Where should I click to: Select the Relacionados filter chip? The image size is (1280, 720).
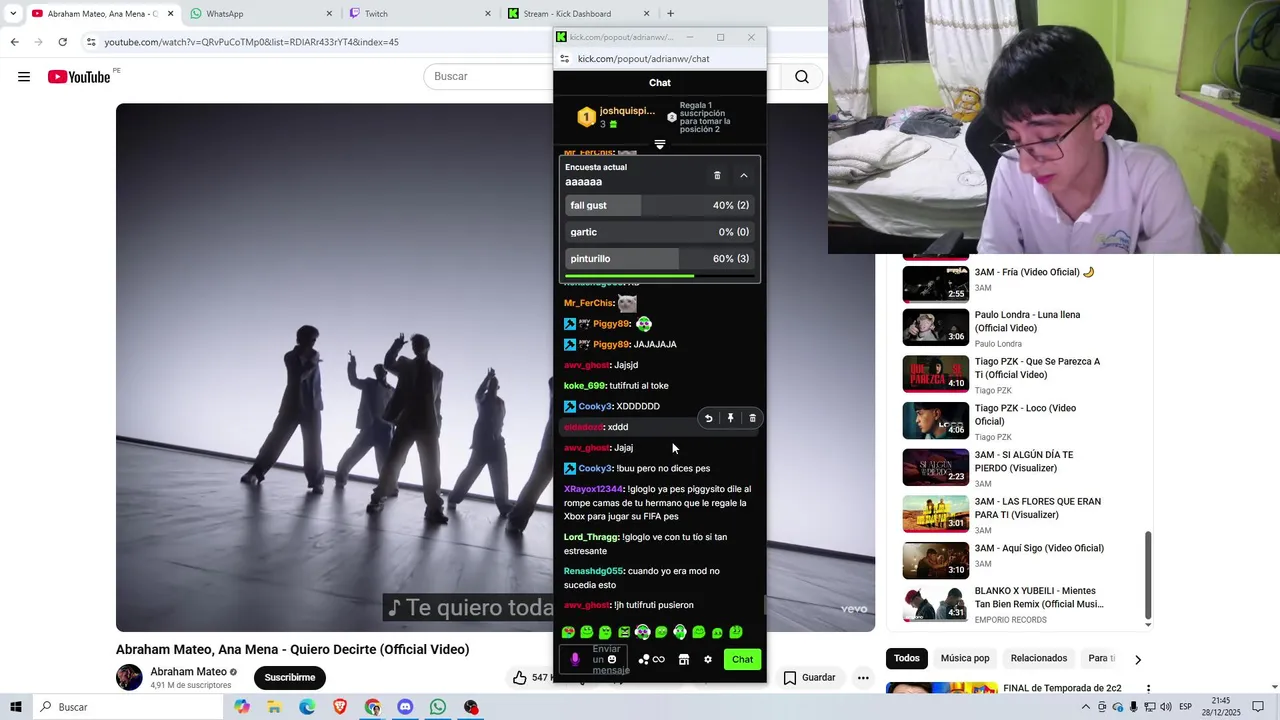tap(1039, 658)
